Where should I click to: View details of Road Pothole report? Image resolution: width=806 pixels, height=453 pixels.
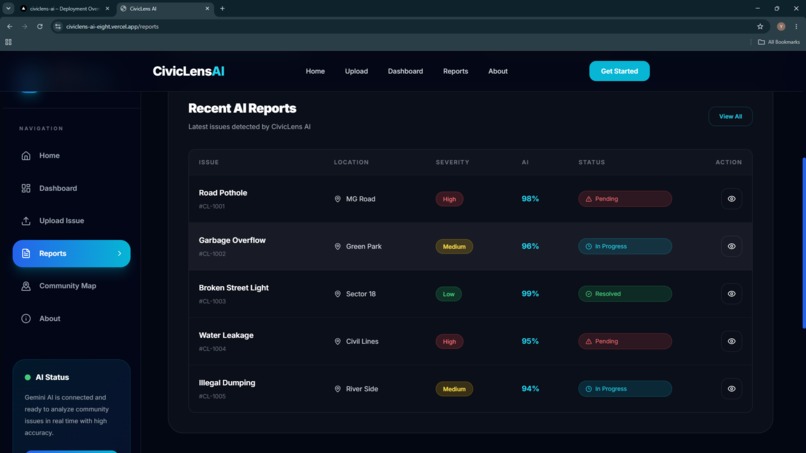point(731,199)
